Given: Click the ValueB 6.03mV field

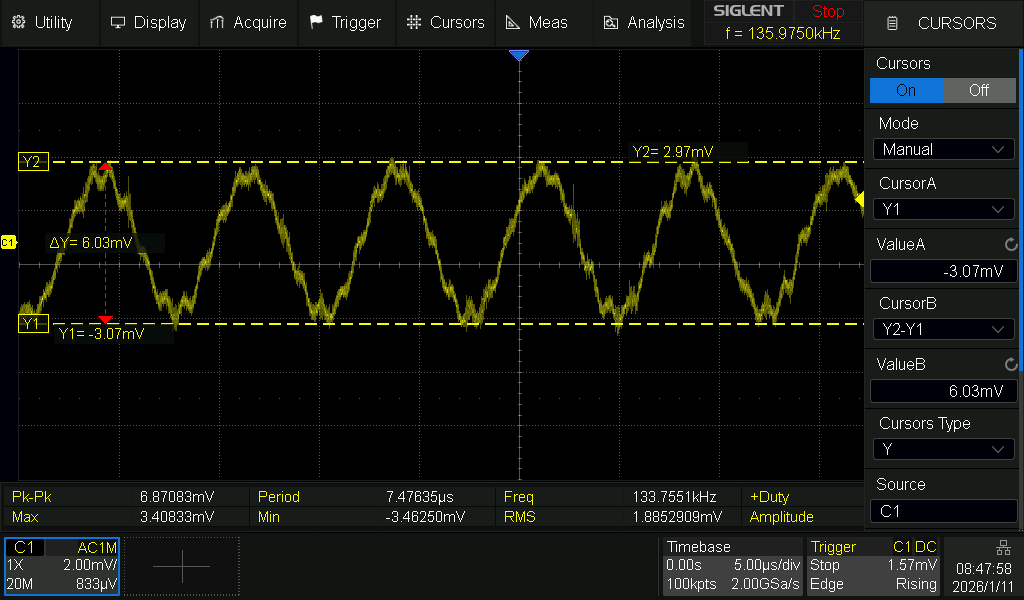Looking at the screenshot, I should click(x=944, y=391).
